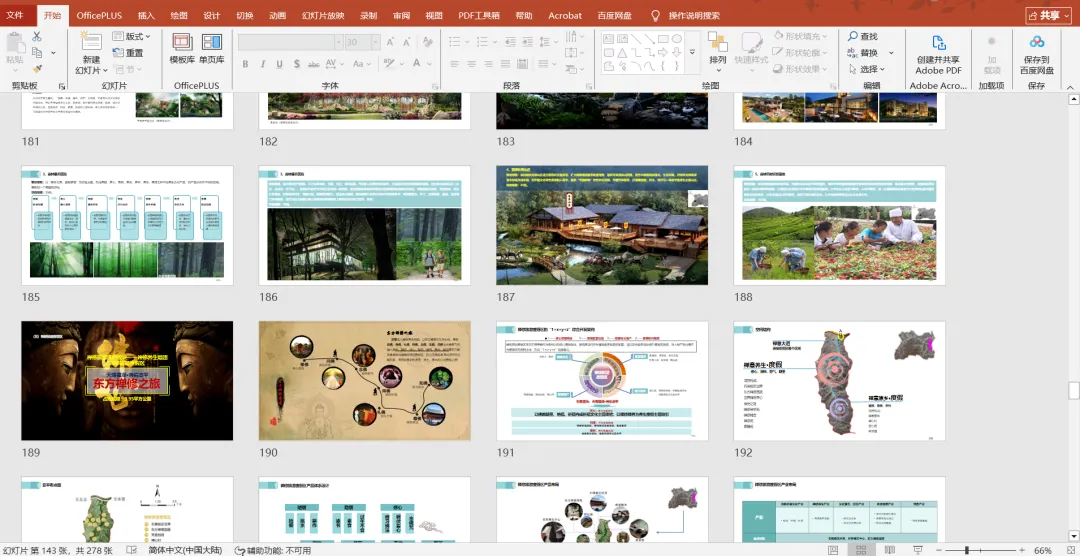Viewport: 1080px width, 556px height.
Task: Switch to Normal view in status bar
Action: pos(834,550)
